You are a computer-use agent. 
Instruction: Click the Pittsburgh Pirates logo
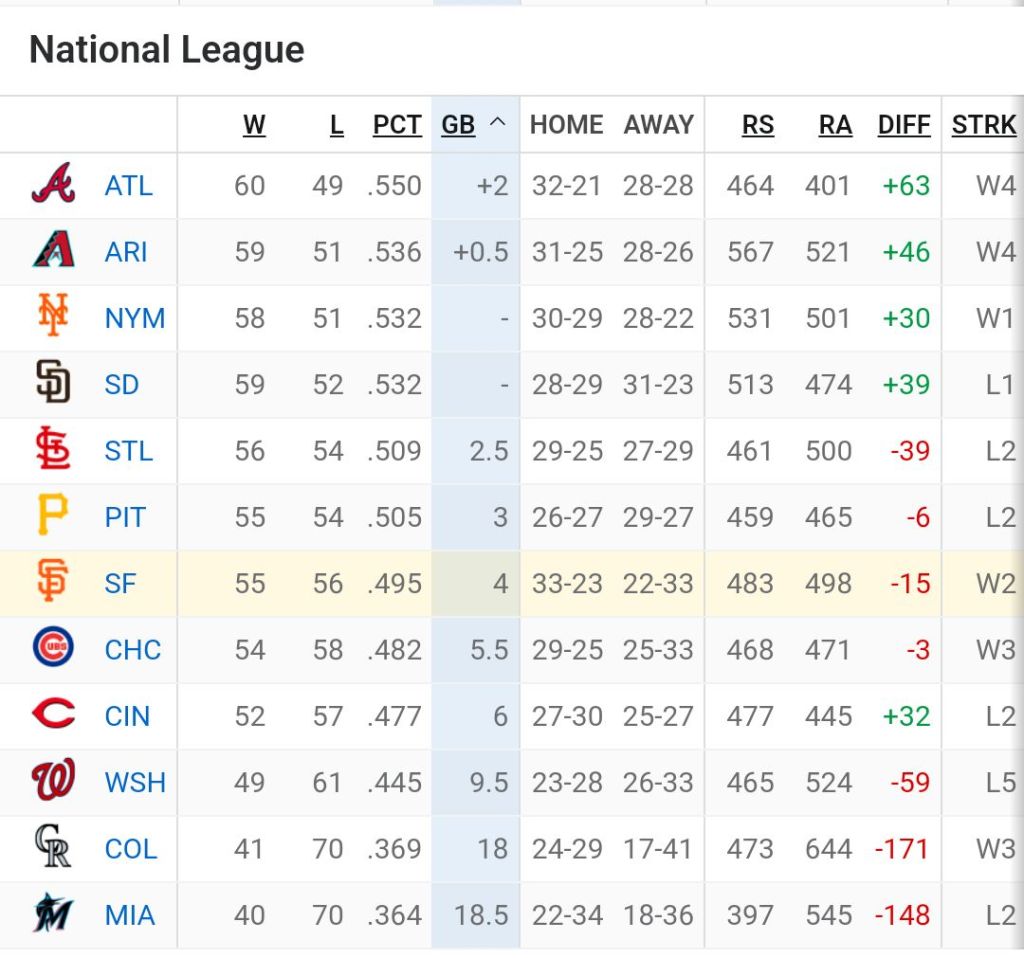[53, 517]
